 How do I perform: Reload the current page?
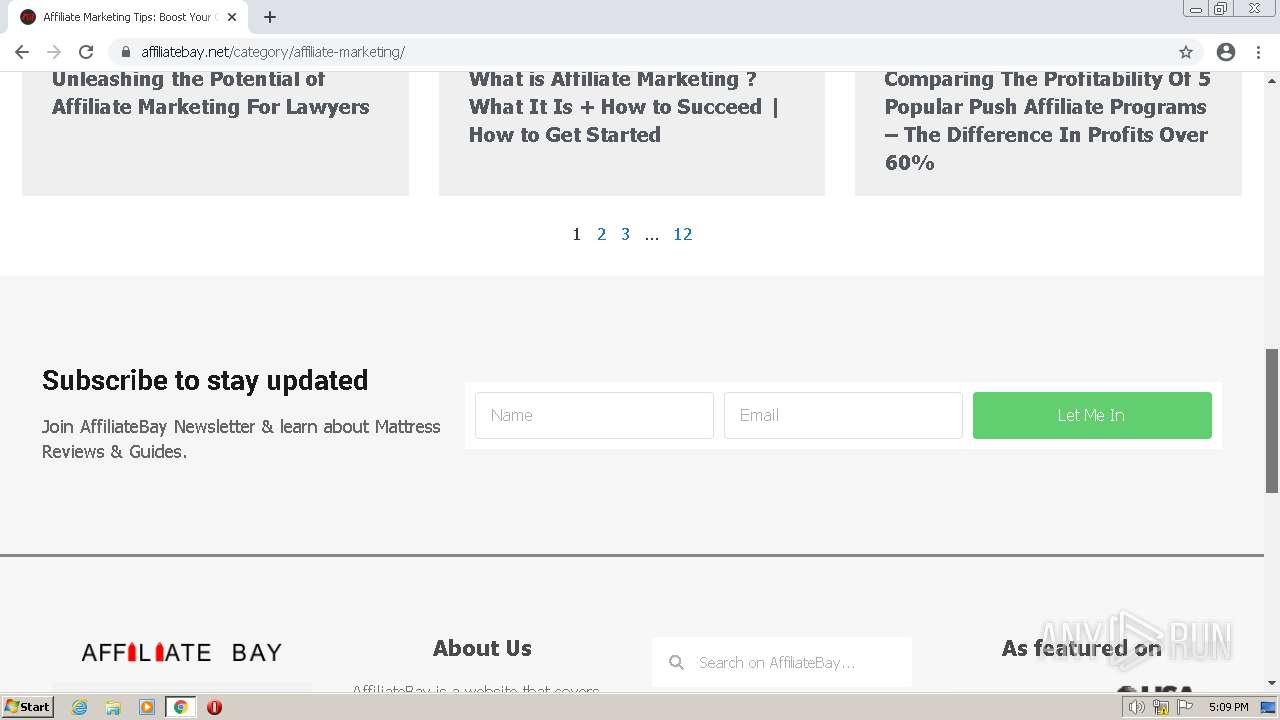tap(86, 52)
